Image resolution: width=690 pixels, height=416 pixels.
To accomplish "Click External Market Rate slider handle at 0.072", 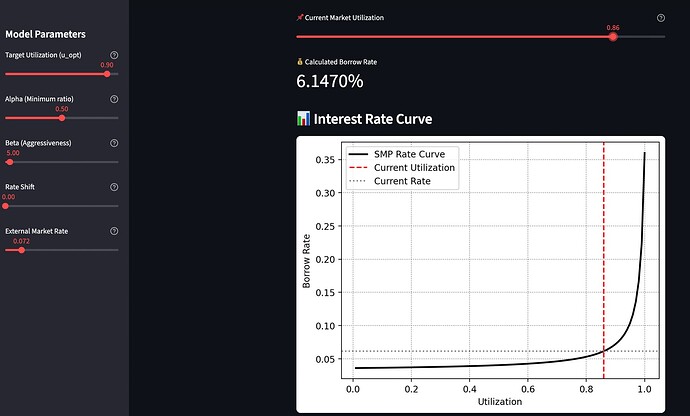I will [21, 250].
